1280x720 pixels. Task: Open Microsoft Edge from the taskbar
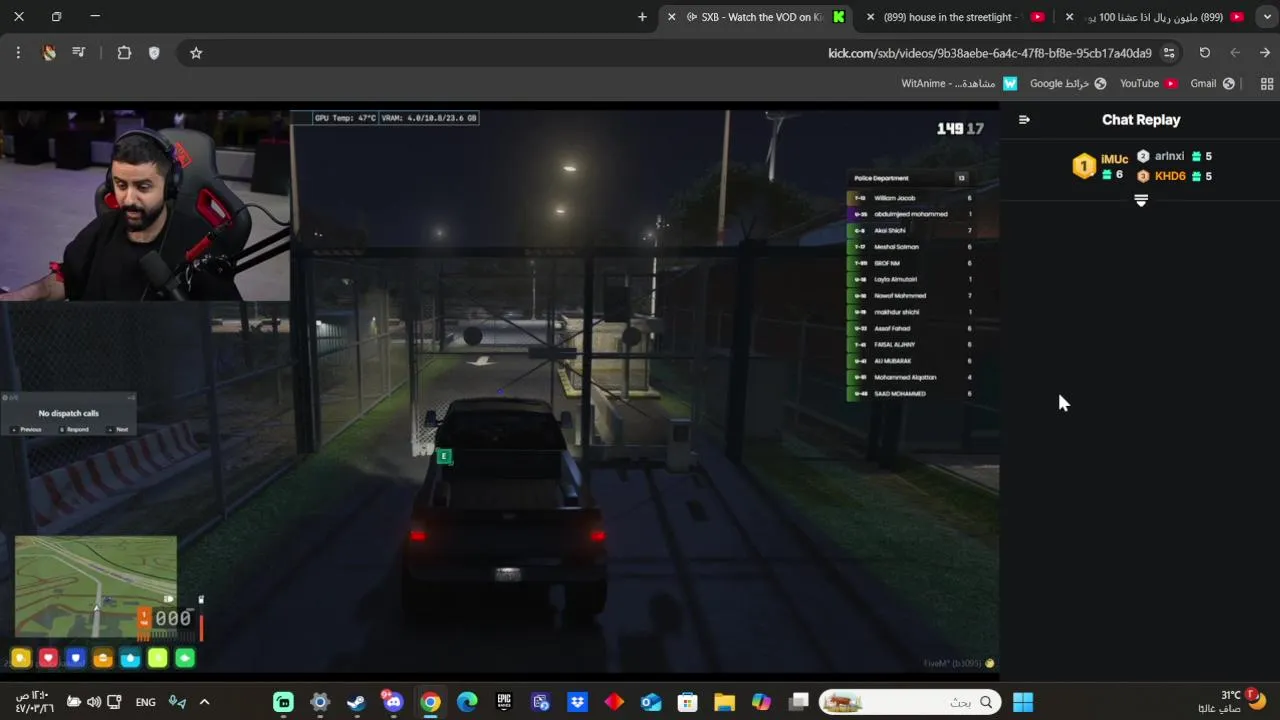tap(467, 702)
